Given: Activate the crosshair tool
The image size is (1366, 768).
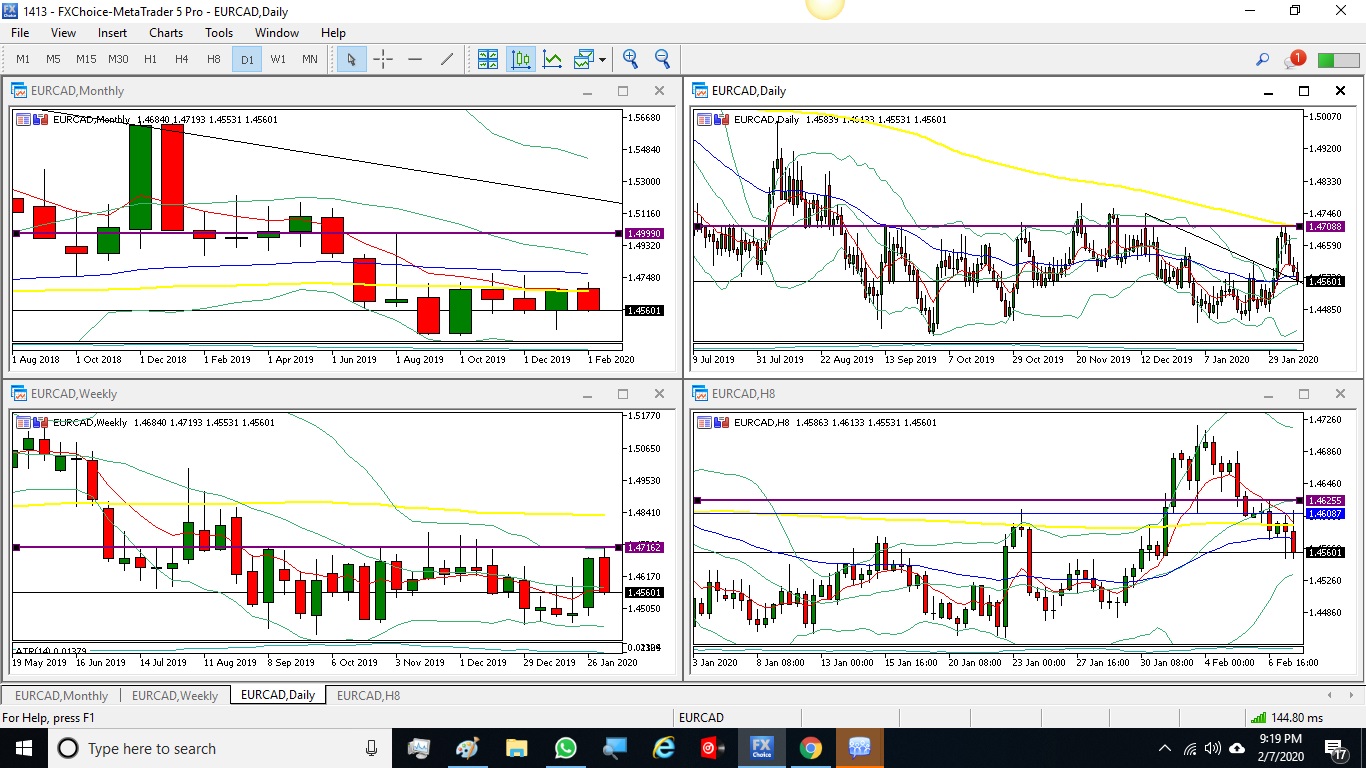Looking at the screenshot, I should click(383, 59).
